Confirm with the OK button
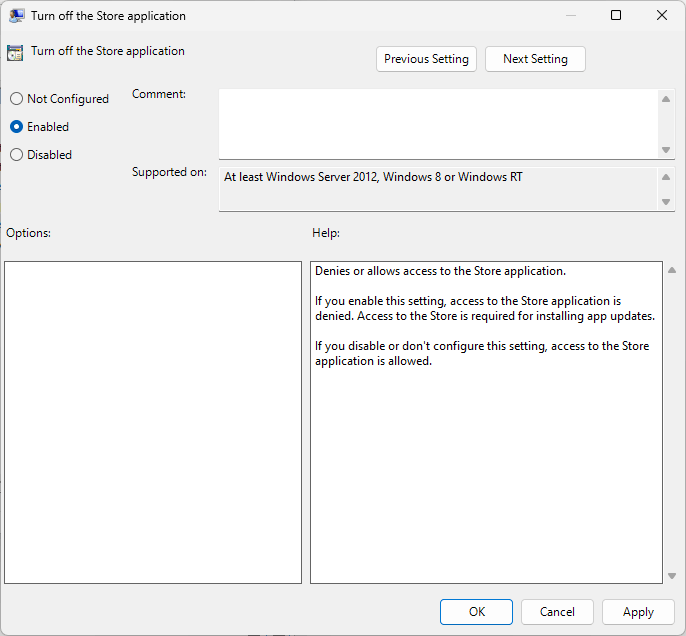The height and width of the screenshot is (636, 686). [x=476, y=612]
